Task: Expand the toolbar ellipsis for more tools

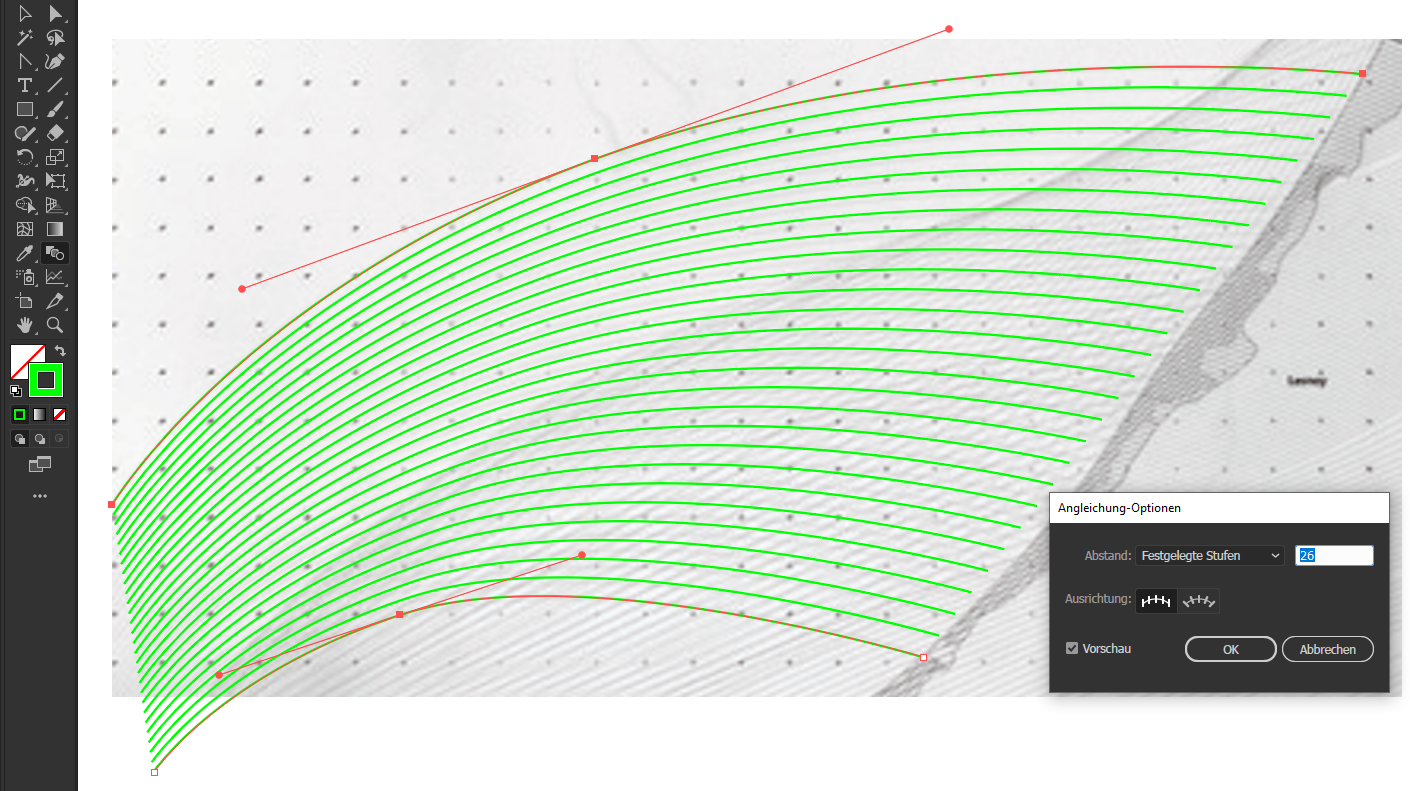Action: 40,496
